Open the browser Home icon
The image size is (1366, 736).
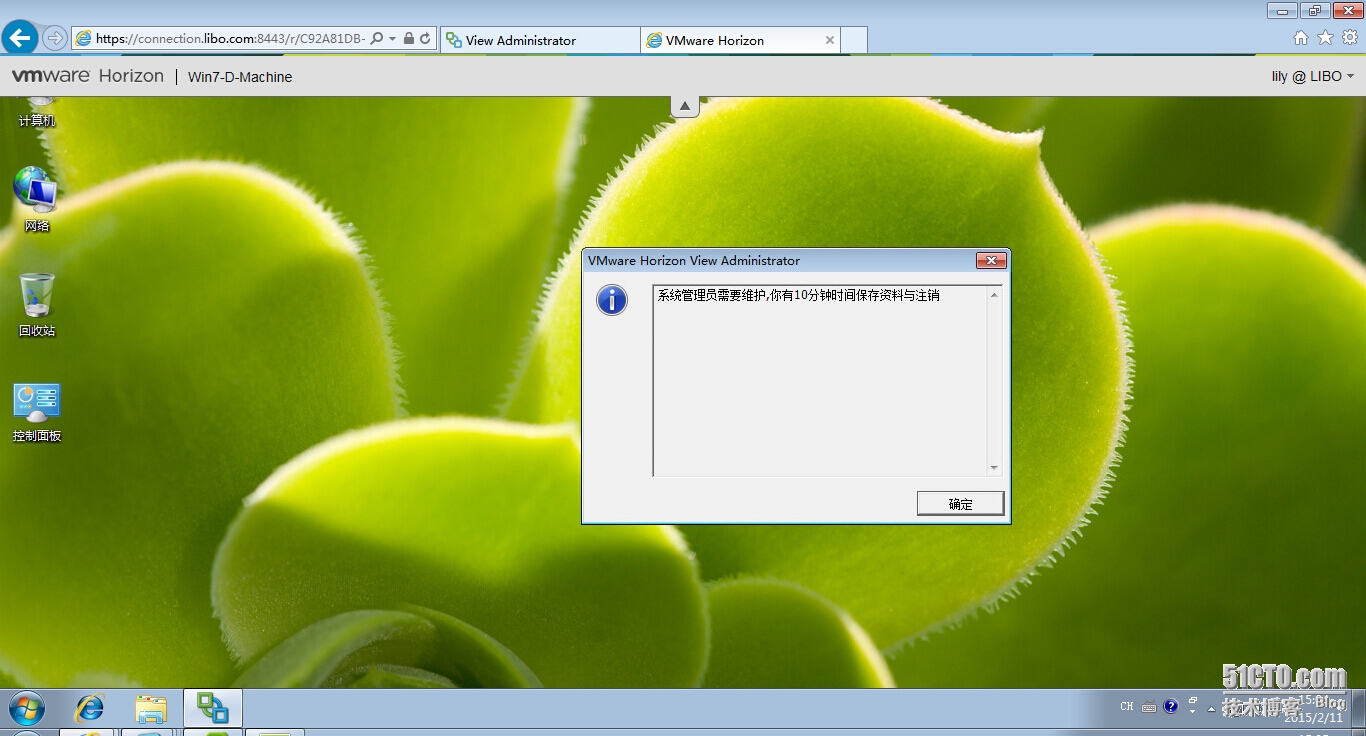[x=1301, y=38]
